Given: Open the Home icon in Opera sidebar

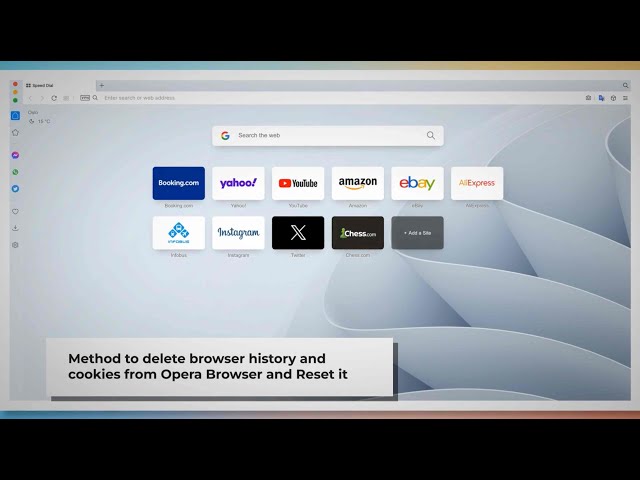Looking at the screenshot, I should 15,116.
